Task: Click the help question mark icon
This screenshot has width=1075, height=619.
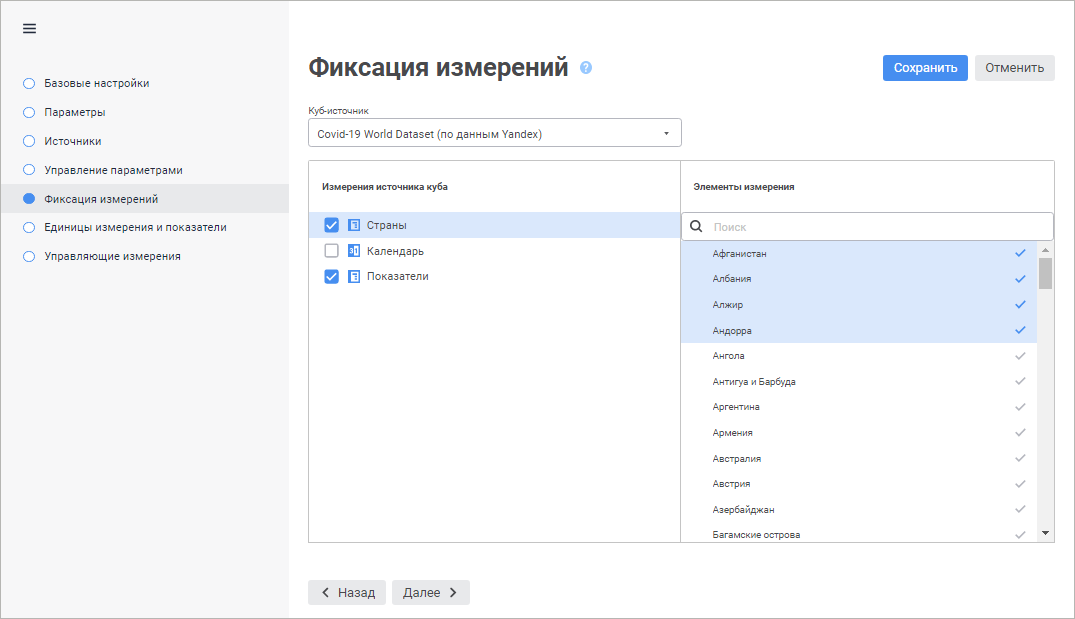Action: (586, 68)
